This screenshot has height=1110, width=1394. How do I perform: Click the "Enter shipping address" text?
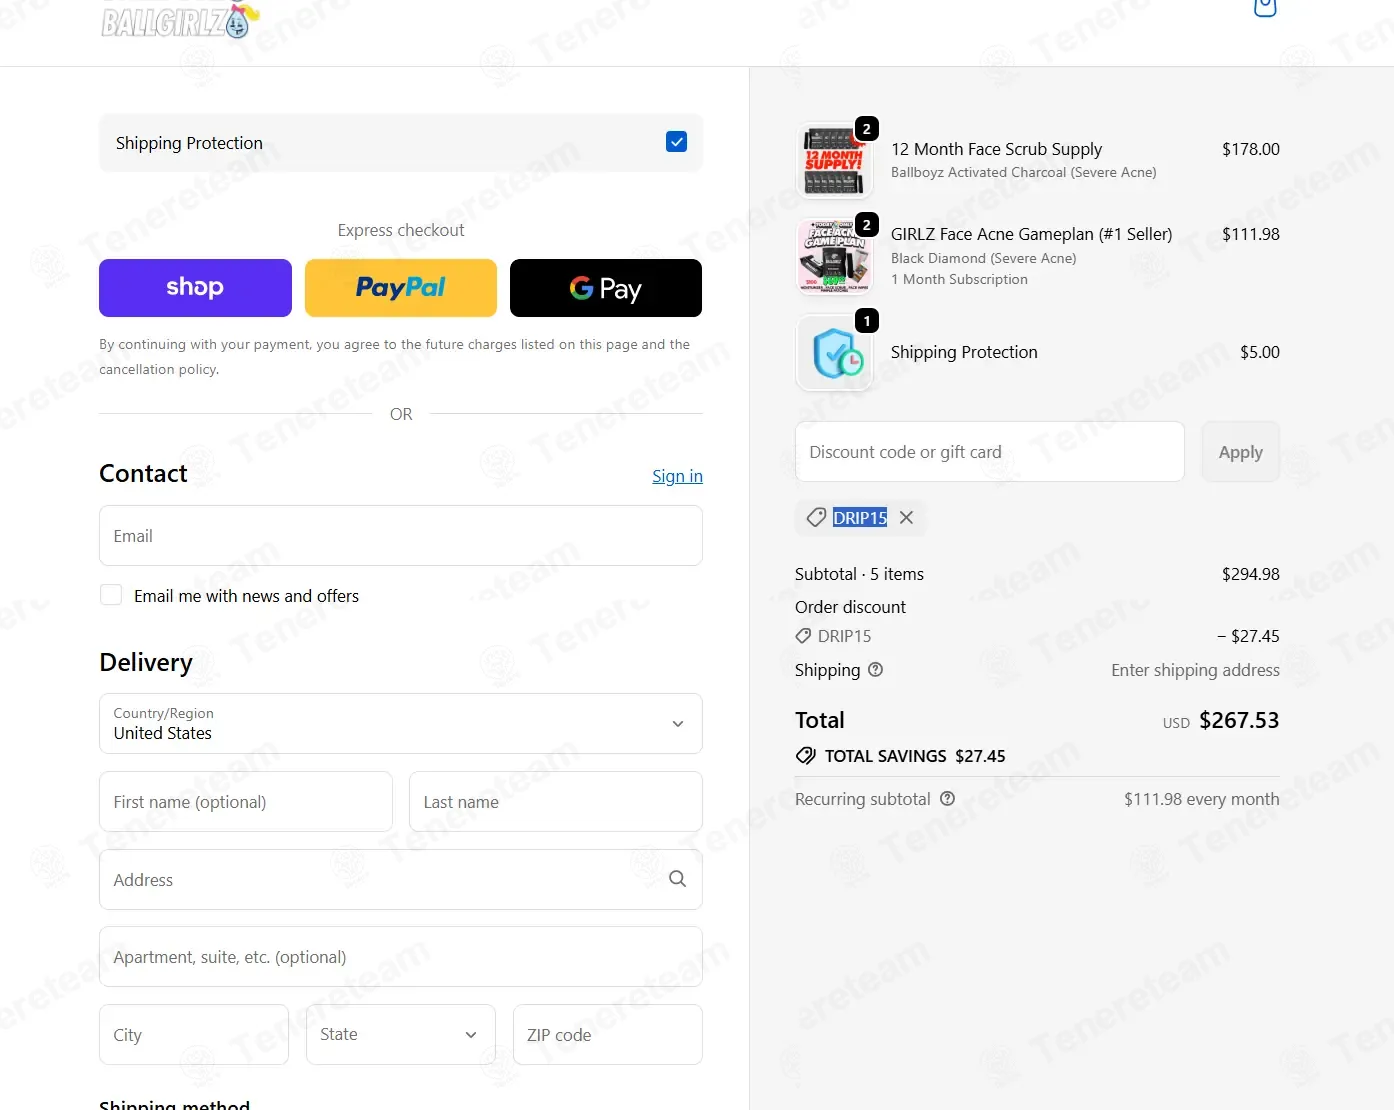point(1195,670)
